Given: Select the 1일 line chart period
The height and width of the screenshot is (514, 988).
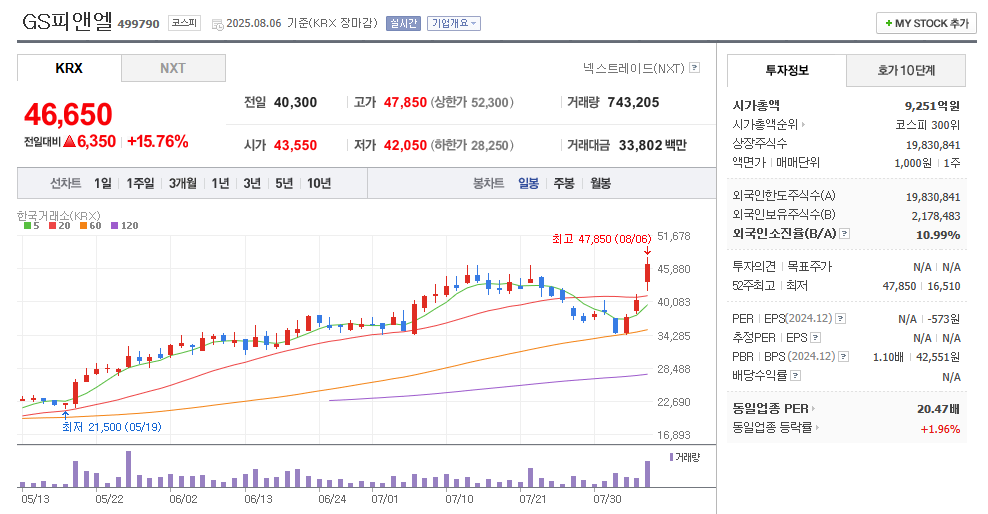Looking at the screenshot, I should (x=103, y=183).
